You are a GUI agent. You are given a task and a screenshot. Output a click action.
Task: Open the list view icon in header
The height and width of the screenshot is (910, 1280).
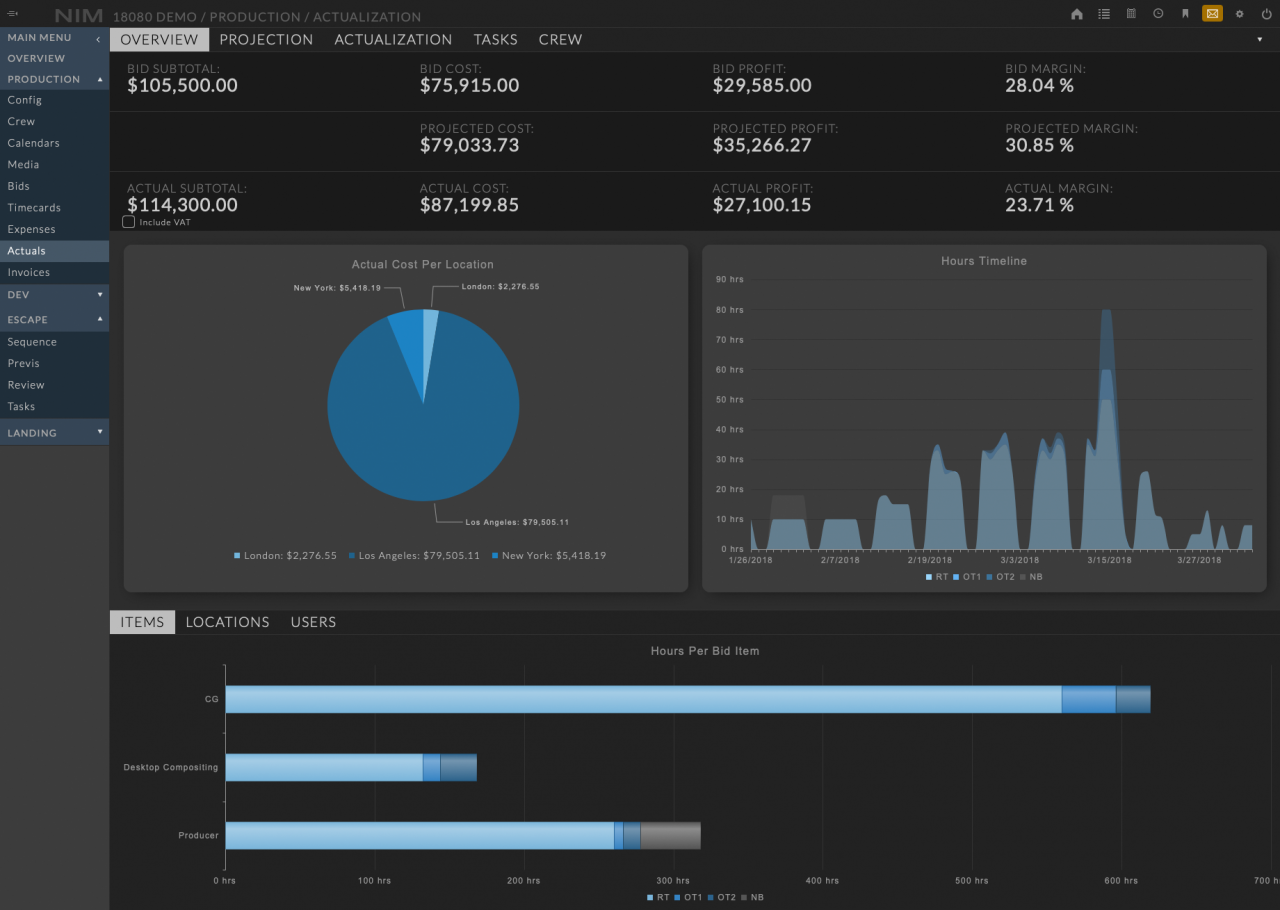(1104, 14)
